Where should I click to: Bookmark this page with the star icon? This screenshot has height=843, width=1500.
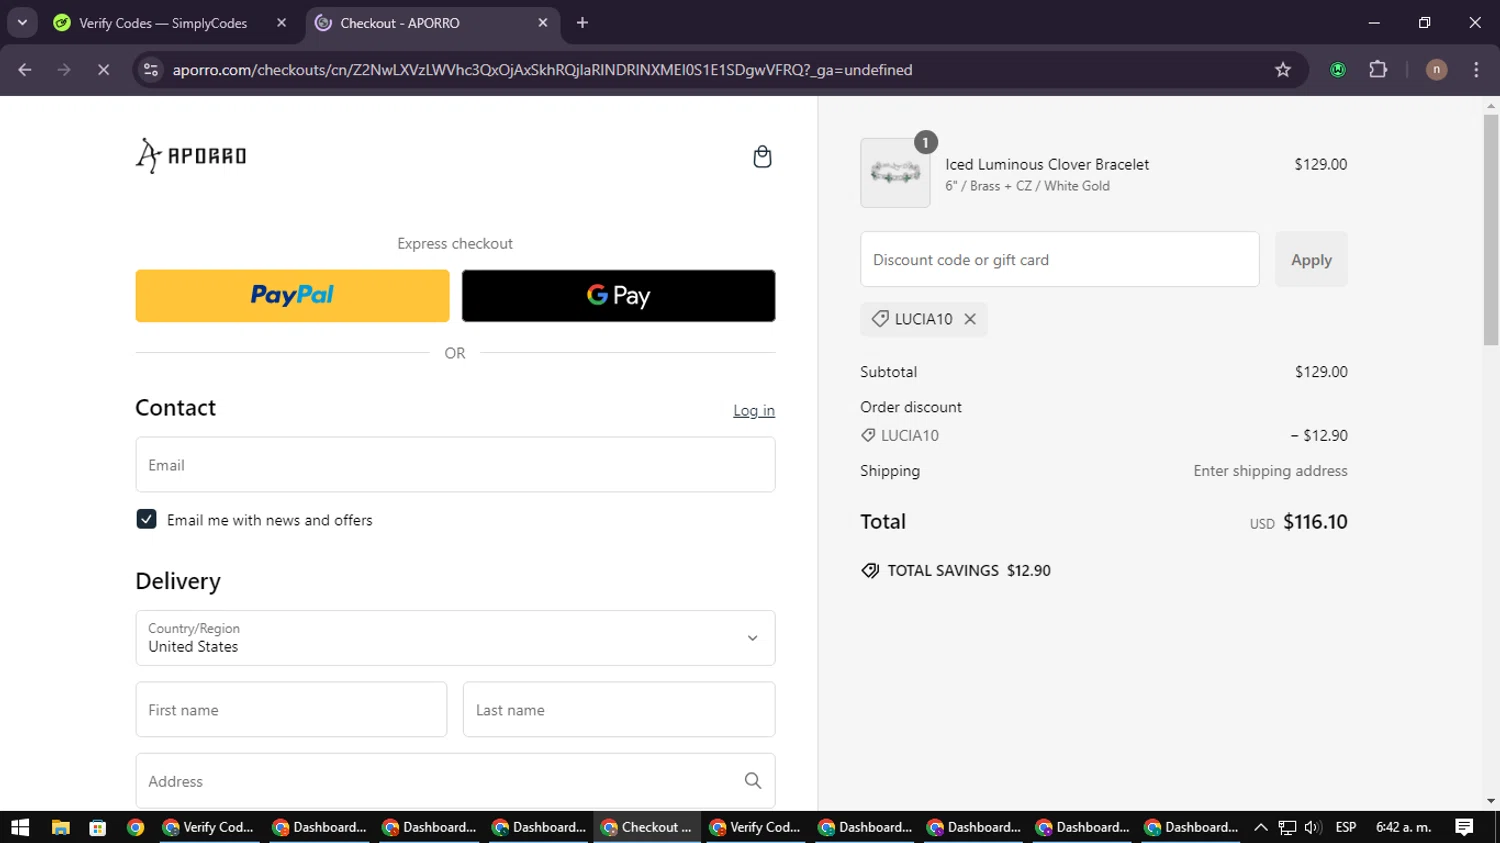pos(1283,70)
